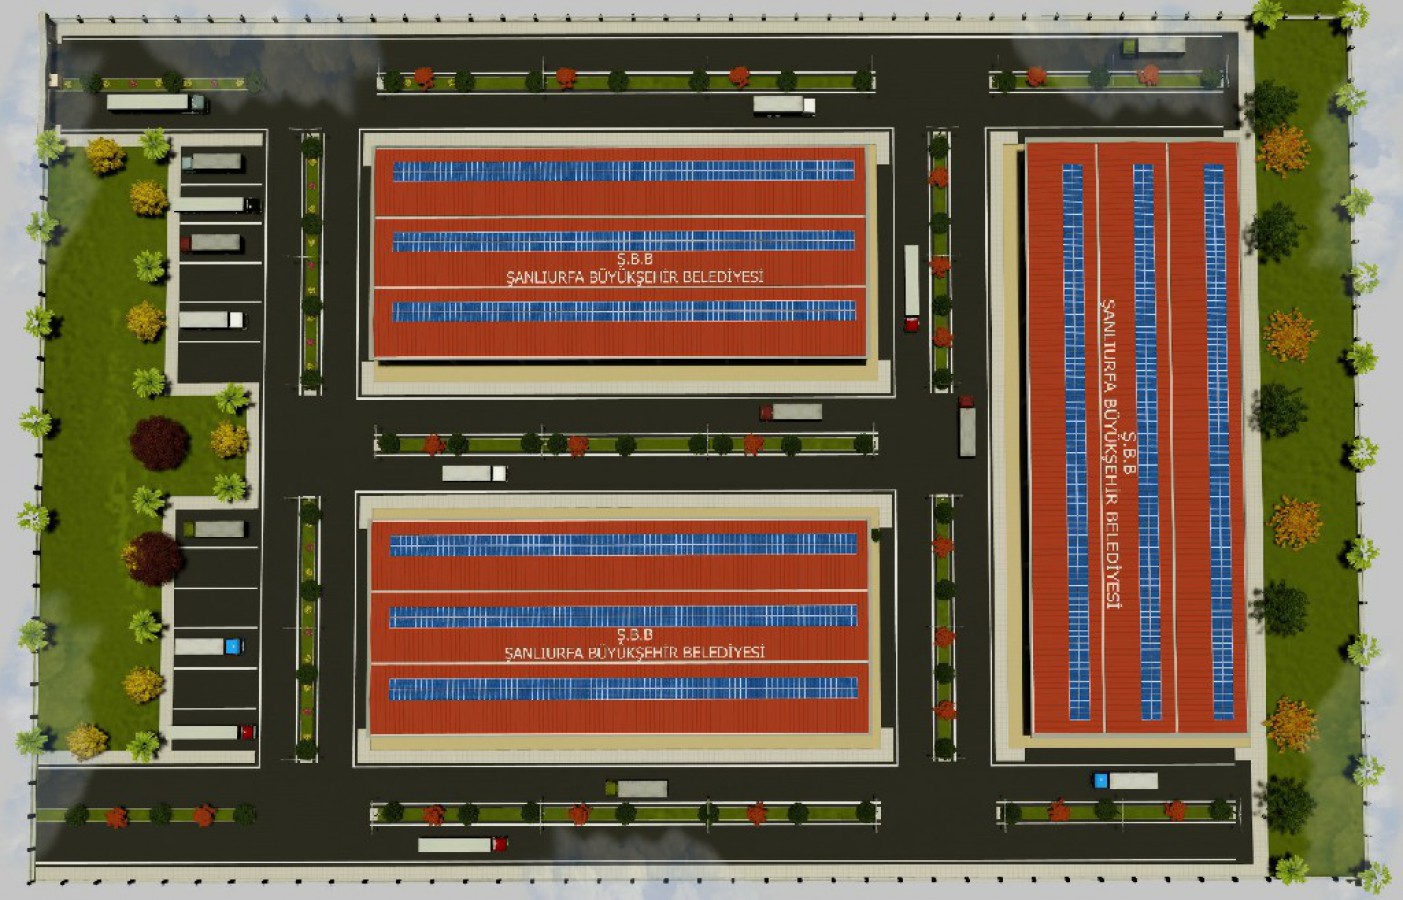The height and width of the screenshot is (900, 1403).
Task: Select the lower dark red tree in the left garden
Action: [153, 558]
